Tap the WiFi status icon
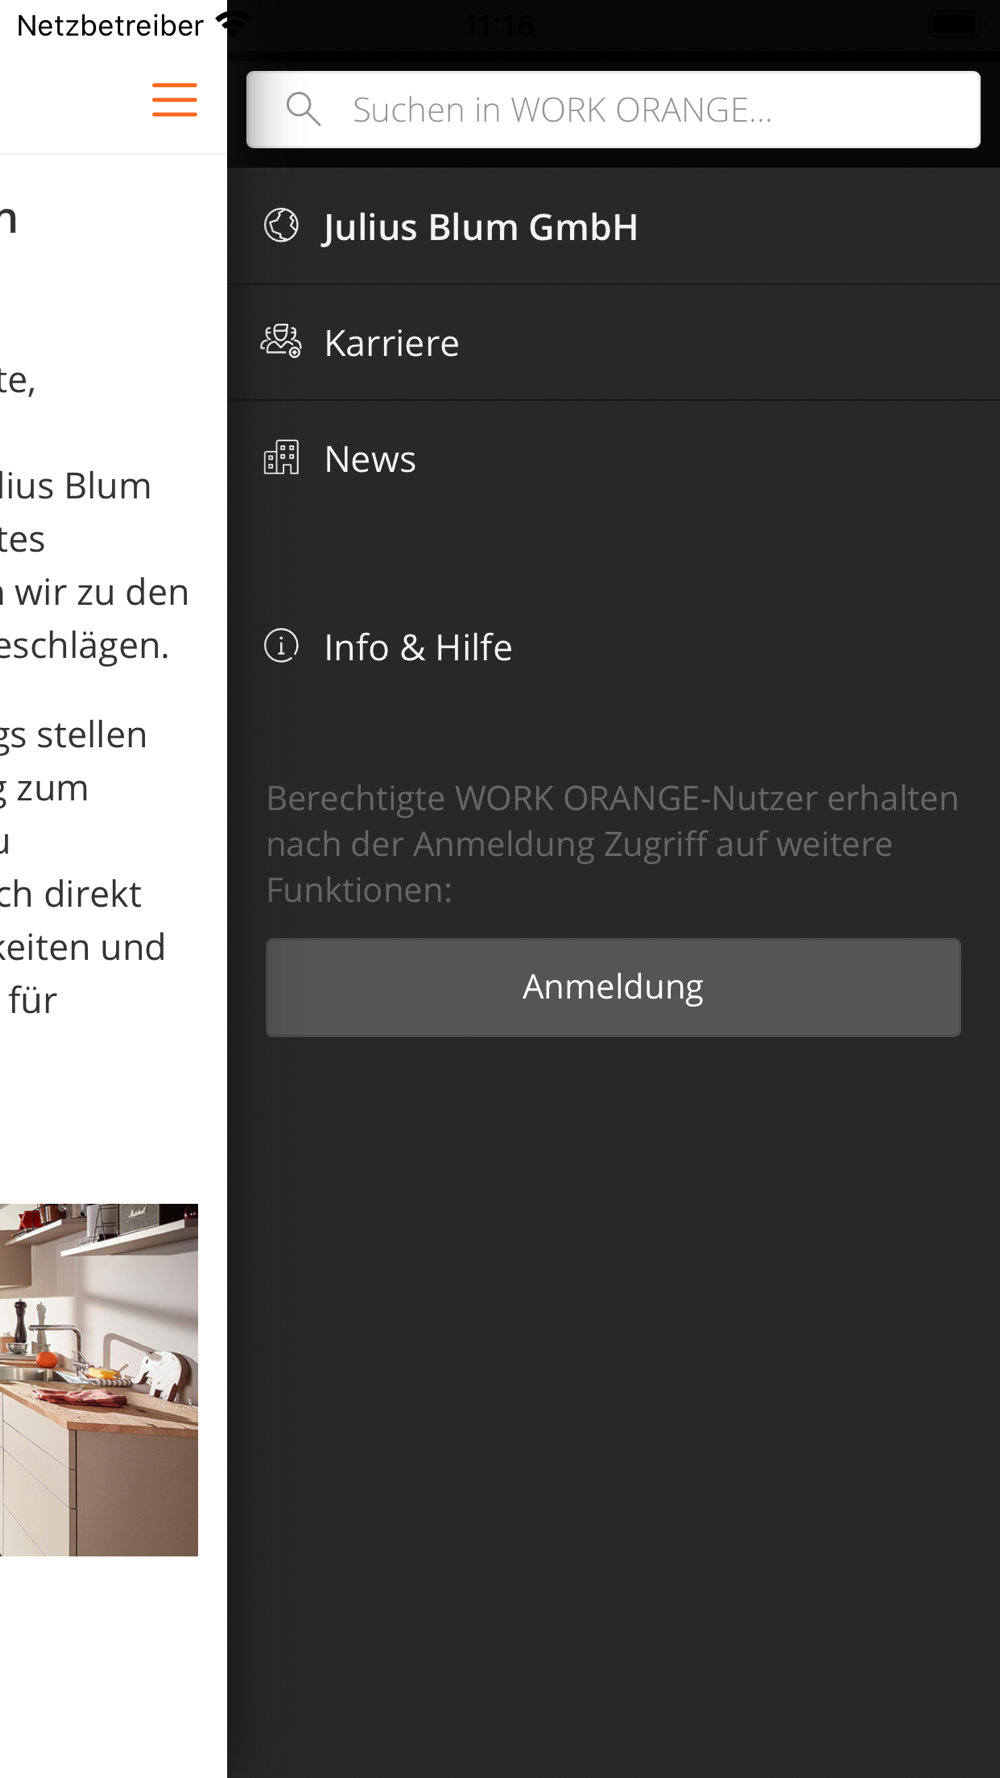This screenshot has height=1778, width=1000. click(232, 22)
